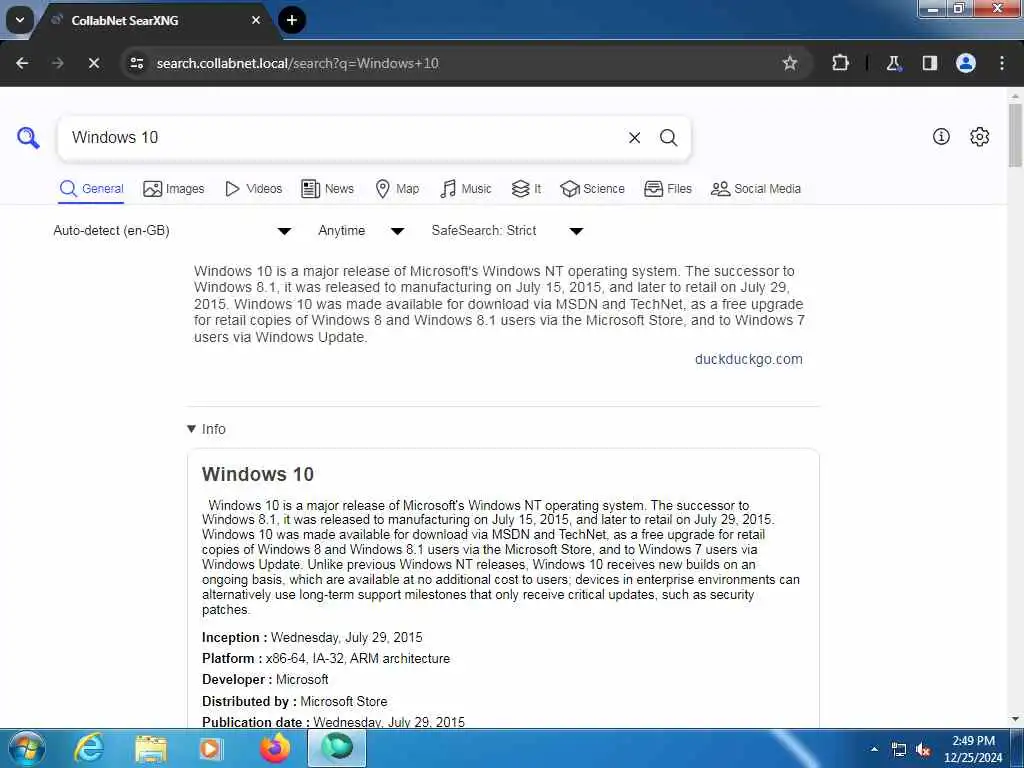
Task: Go back to previous page
Action: (22, 63)
